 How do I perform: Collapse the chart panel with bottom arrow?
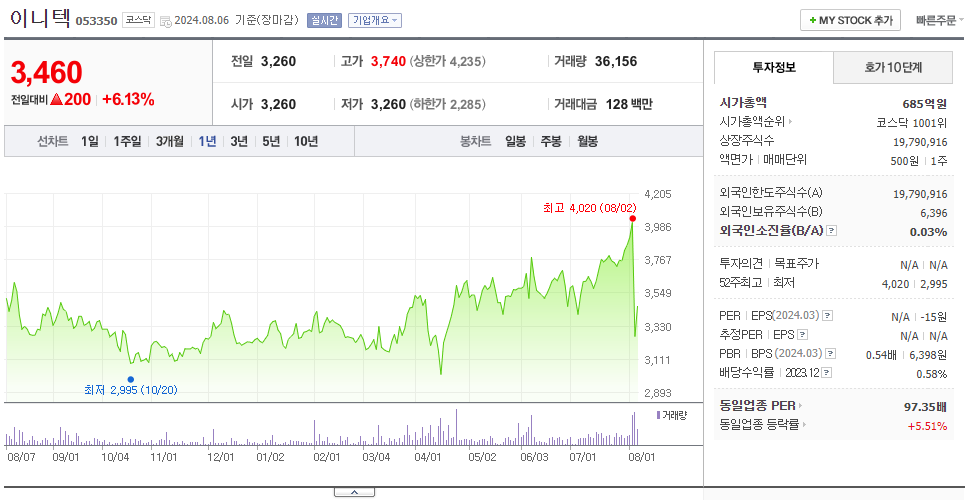[354, 493]
